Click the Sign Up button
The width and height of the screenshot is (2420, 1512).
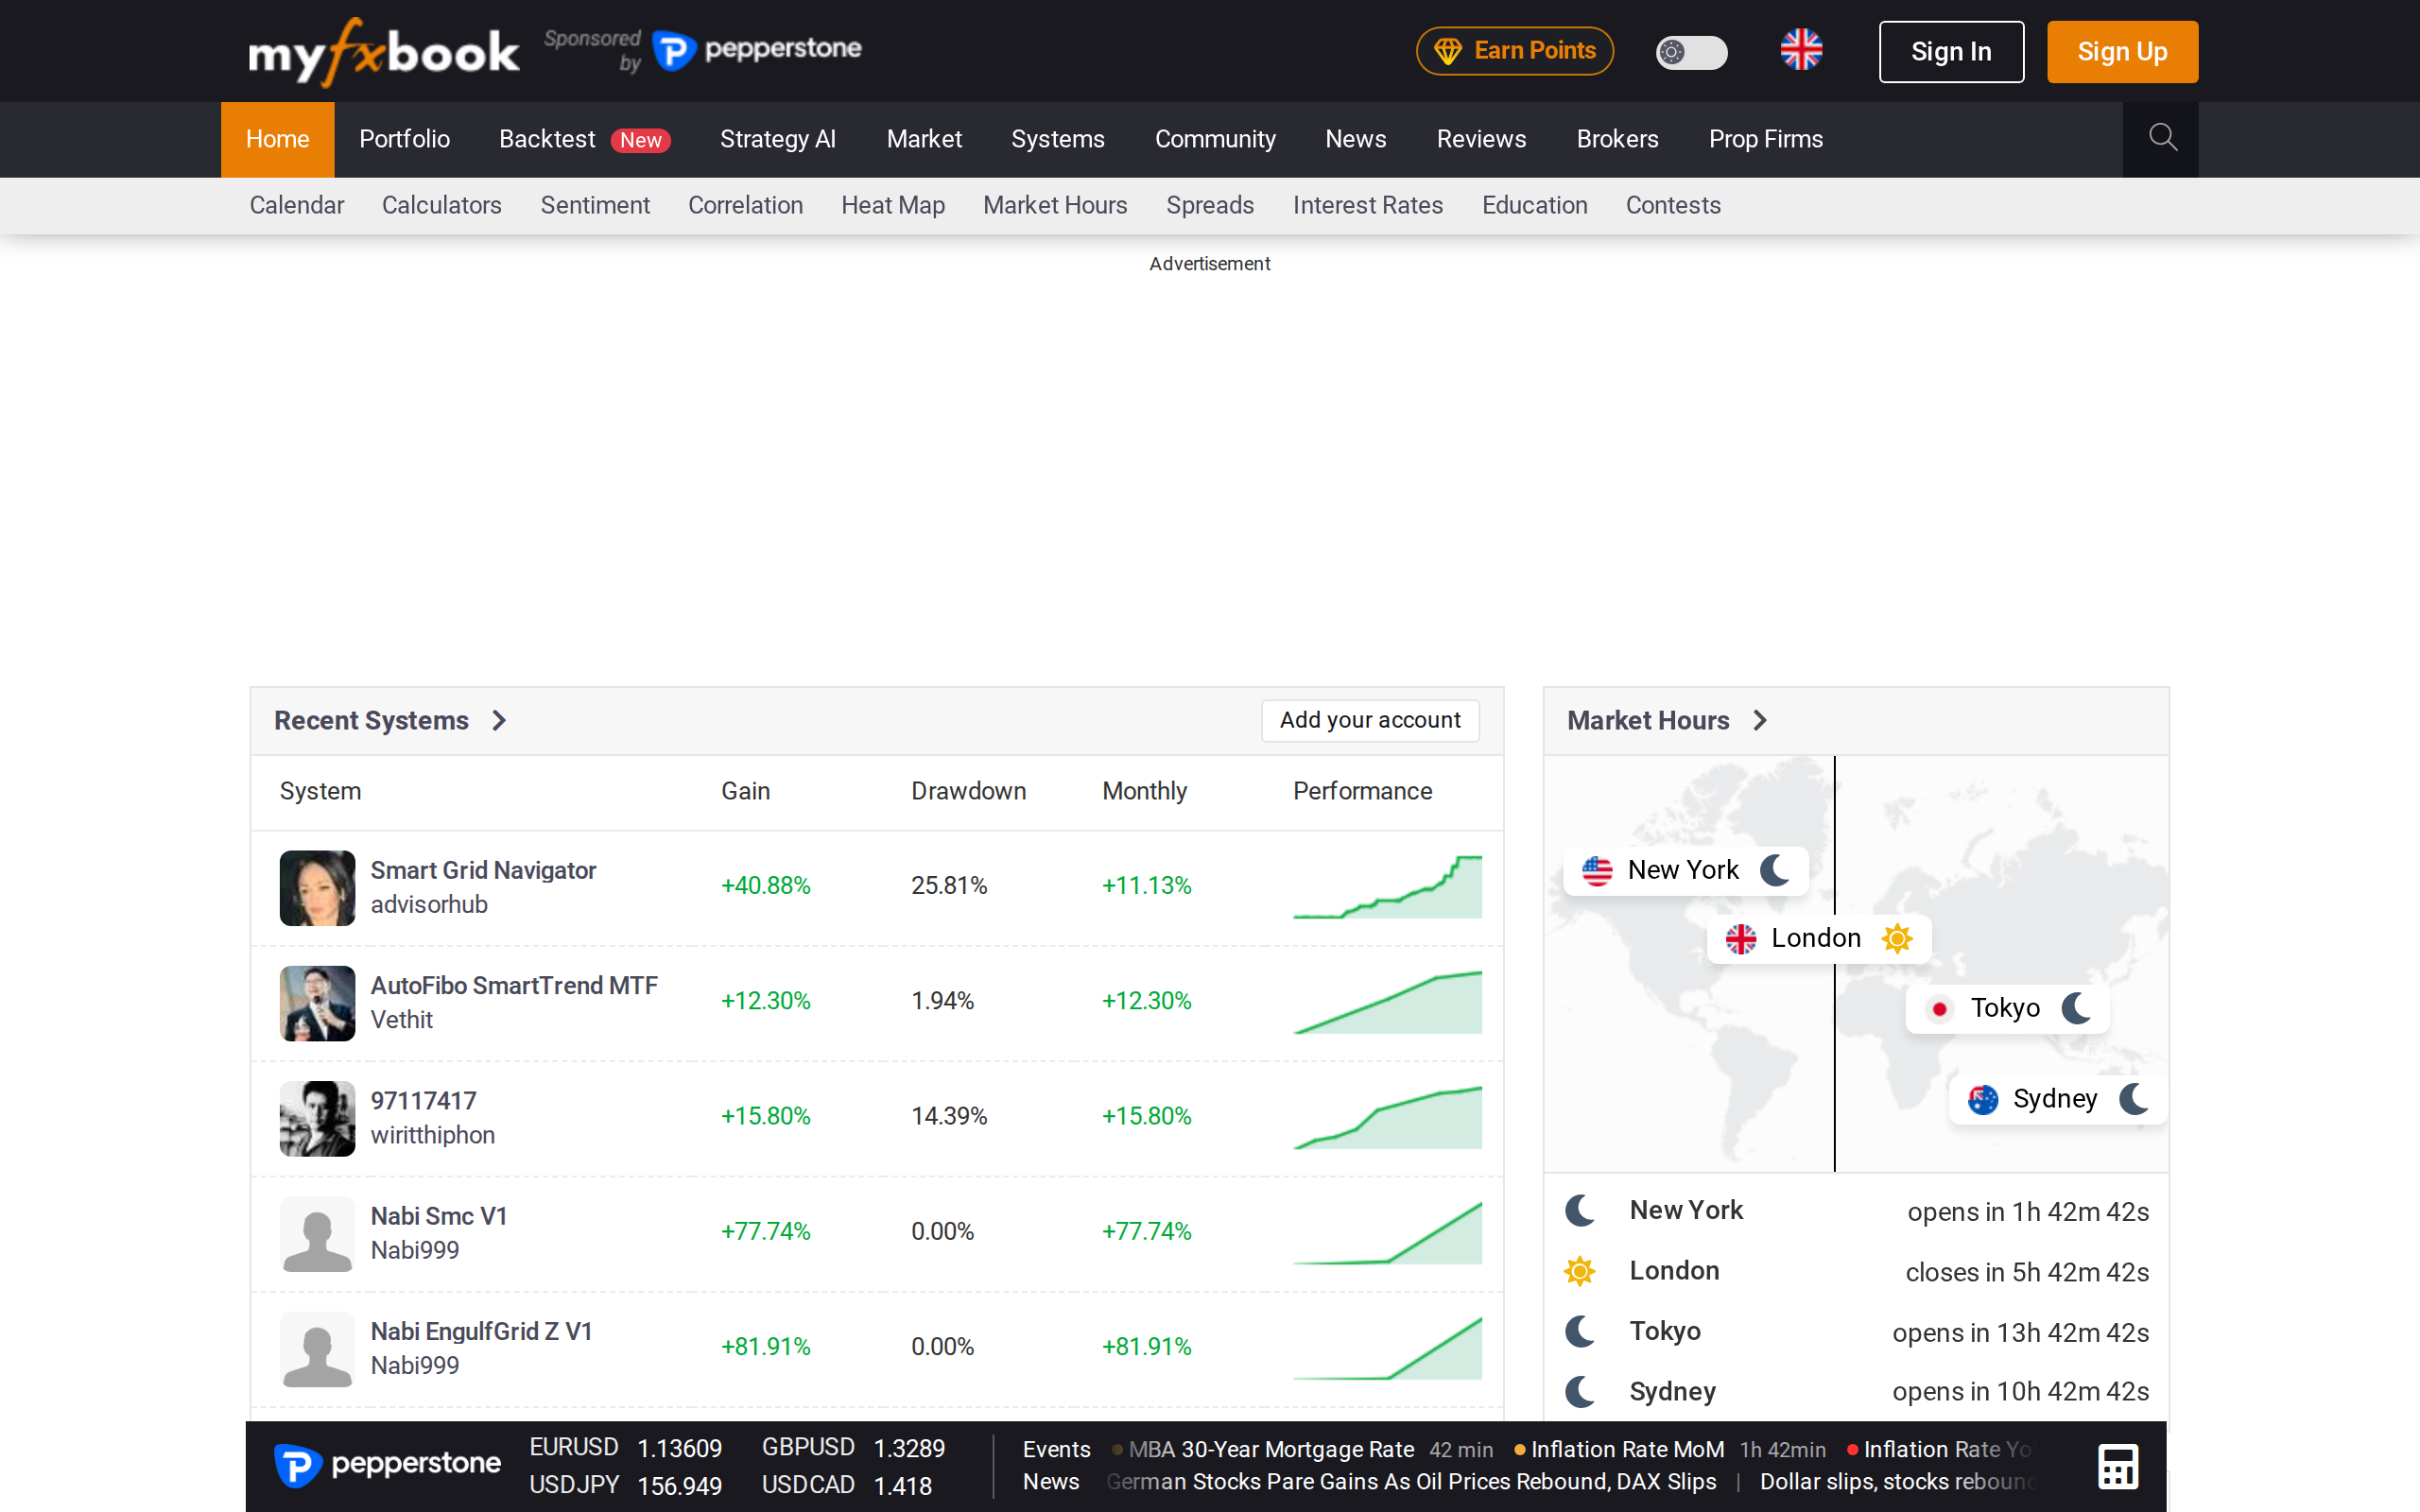[2122, 52]
